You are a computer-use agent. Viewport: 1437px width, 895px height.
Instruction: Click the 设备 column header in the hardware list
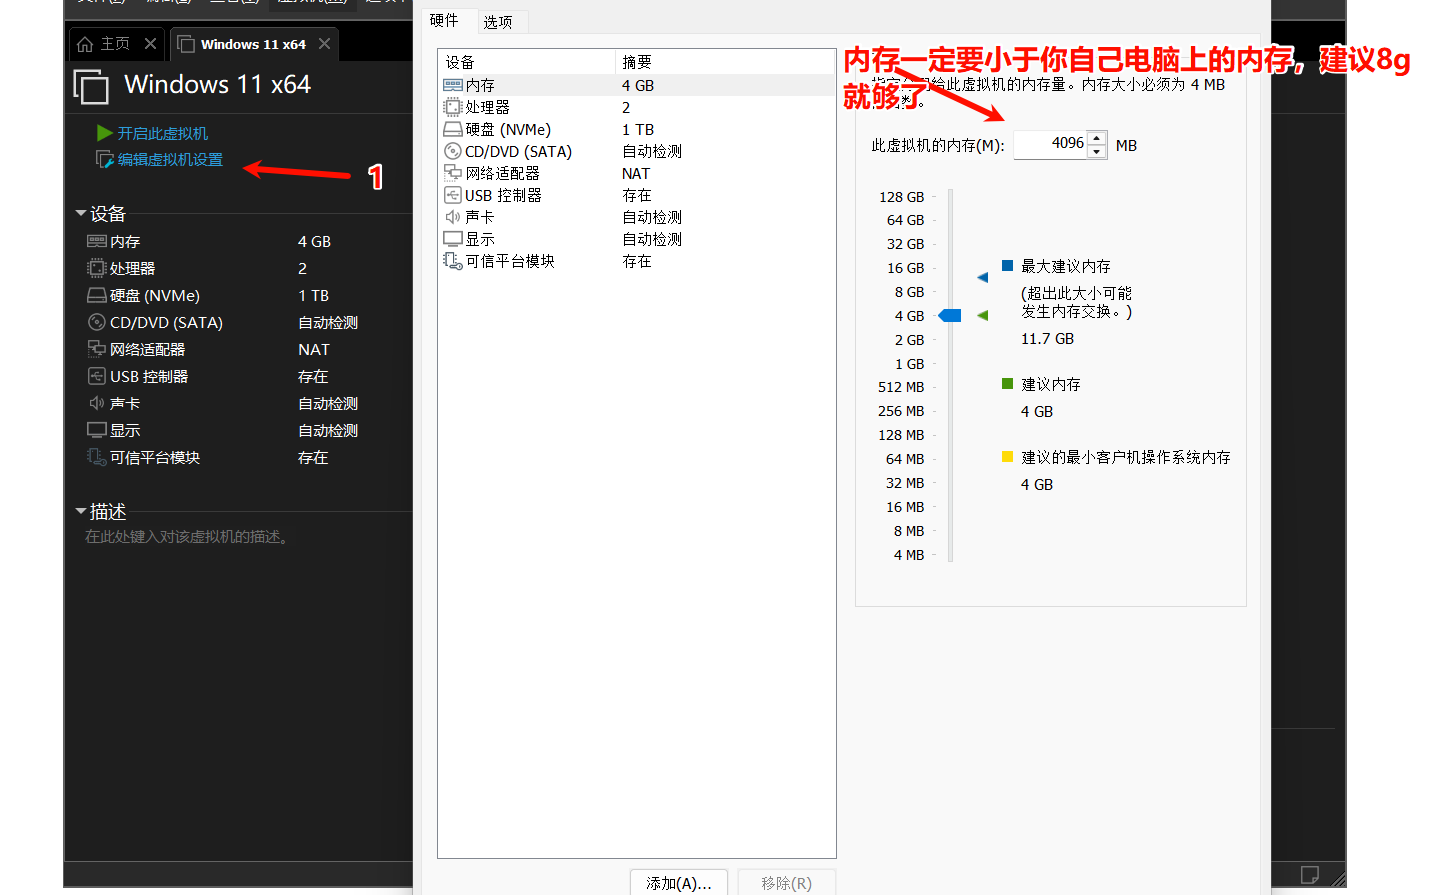[x=526, y=62]
